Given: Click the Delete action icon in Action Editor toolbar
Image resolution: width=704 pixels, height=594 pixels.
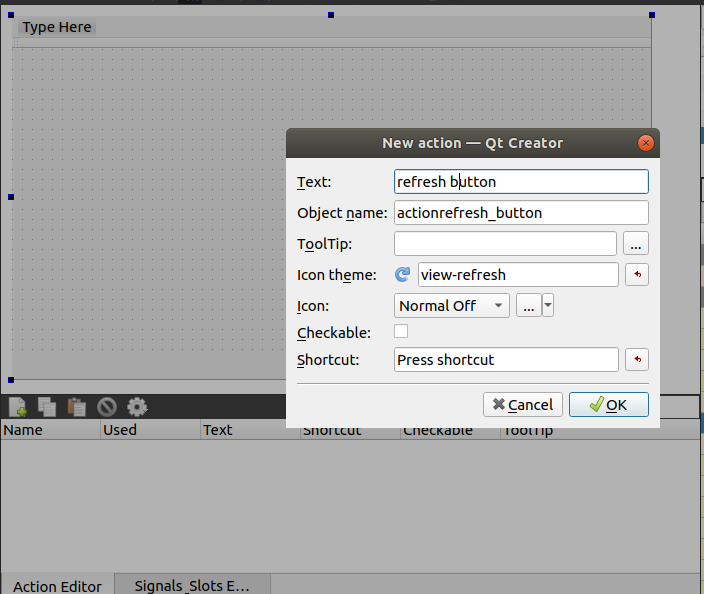Looking at the screenshot, I should coord(107,407).
